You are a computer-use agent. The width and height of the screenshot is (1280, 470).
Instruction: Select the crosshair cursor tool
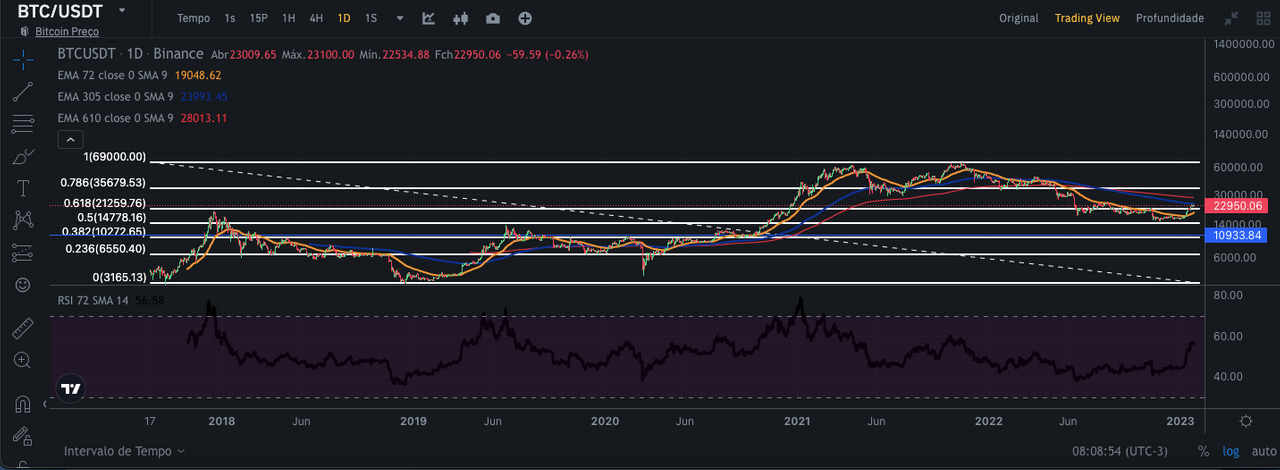pos(22,61)
